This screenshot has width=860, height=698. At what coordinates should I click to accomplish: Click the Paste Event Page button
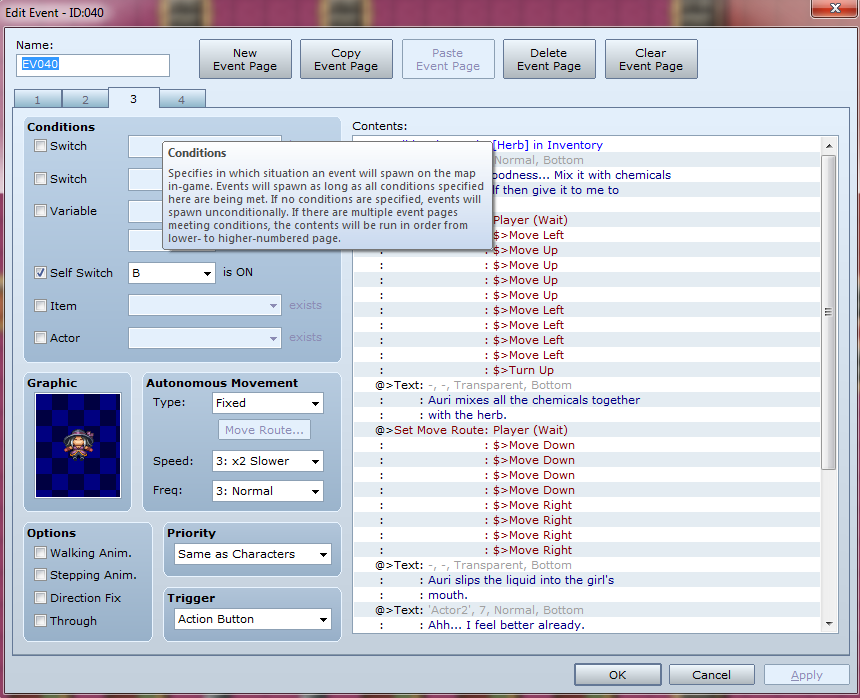coord(448,59)
